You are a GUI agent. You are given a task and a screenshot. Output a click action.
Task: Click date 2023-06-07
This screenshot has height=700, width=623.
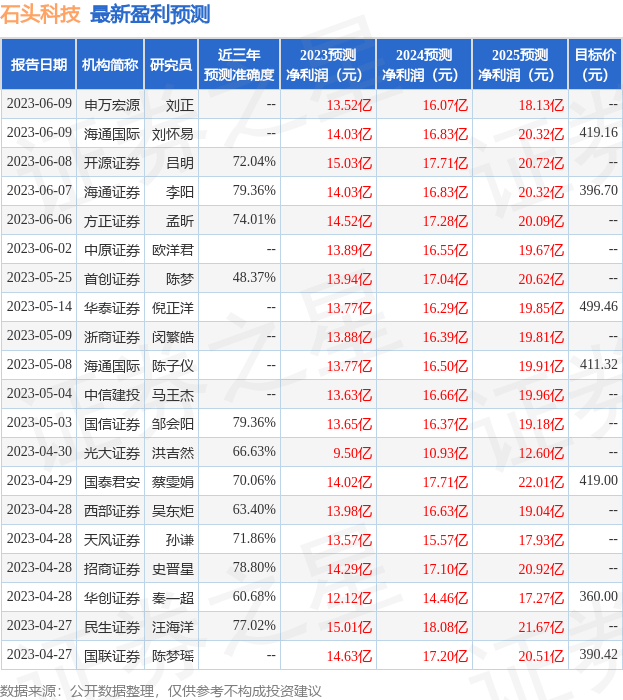[39, 191]
